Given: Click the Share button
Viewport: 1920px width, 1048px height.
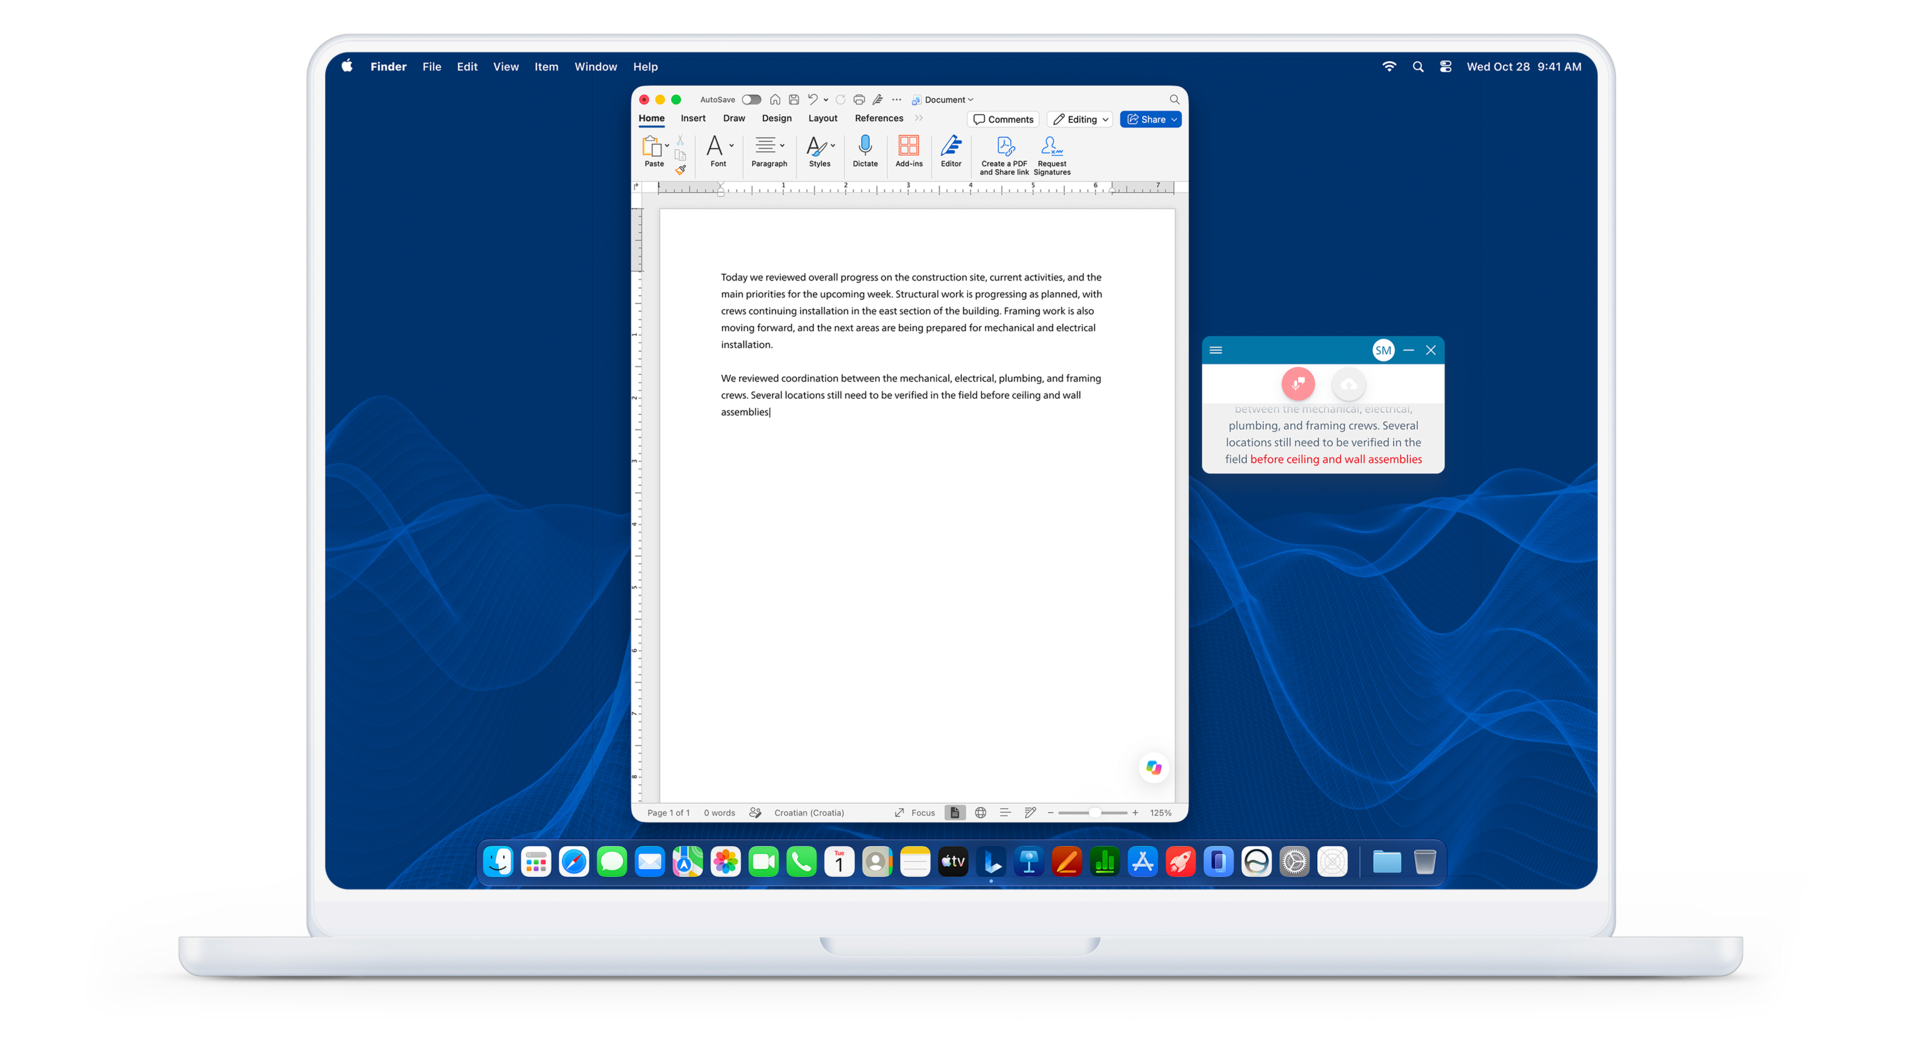Looking at the screenshot, I should click(x=1151, y=120).
